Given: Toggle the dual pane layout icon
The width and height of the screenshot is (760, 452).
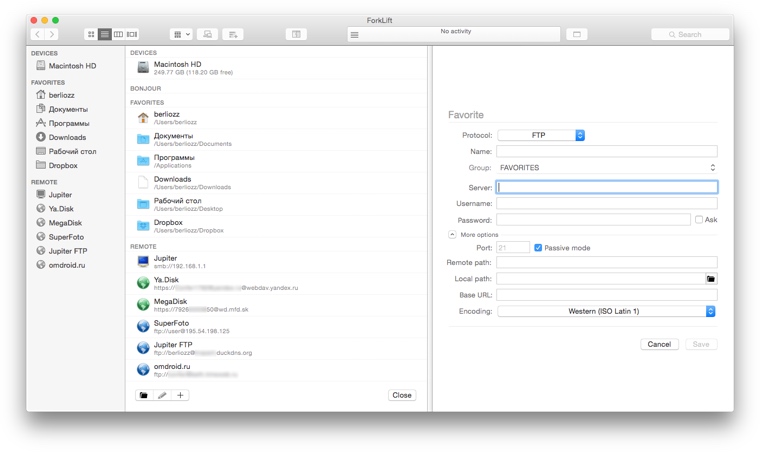Looking at the screenshot, I should point(296,34).
